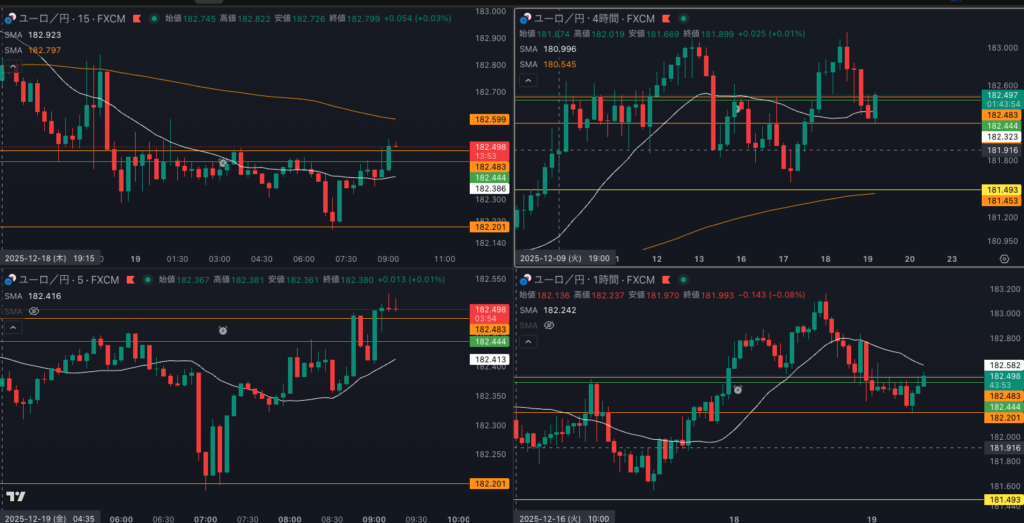Open chart settings gear on the 4時間 chart

click(1003, 258)
